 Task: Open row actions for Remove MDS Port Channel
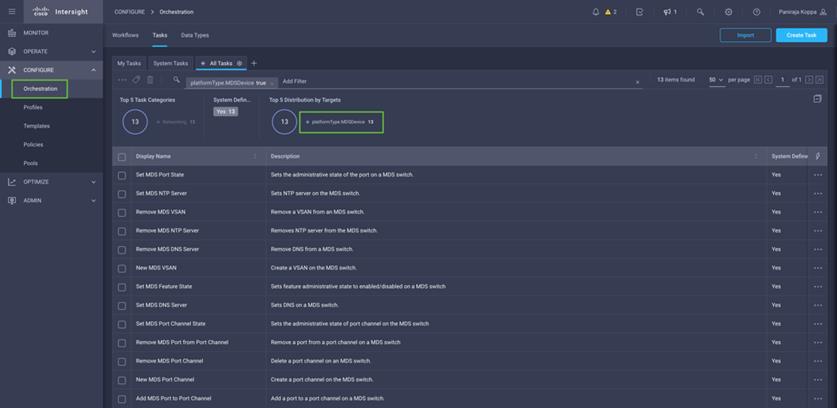point(818,361)
